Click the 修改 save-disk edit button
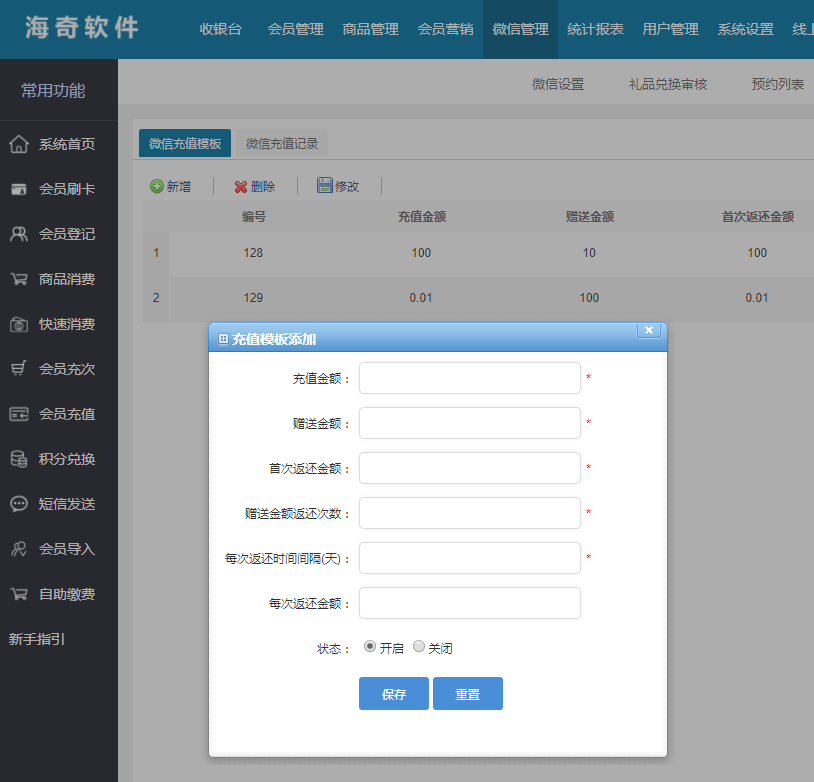 [x=337, y=186]
